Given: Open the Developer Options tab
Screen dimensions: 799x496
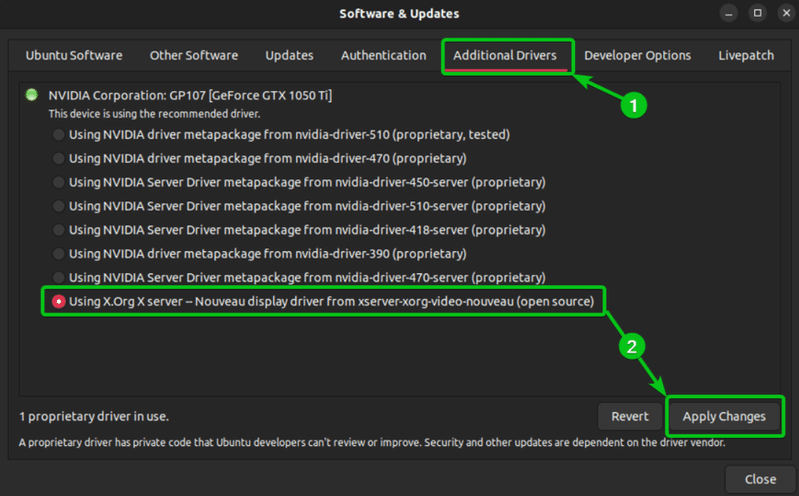Looking at the screenshot, I should [637, 56].
